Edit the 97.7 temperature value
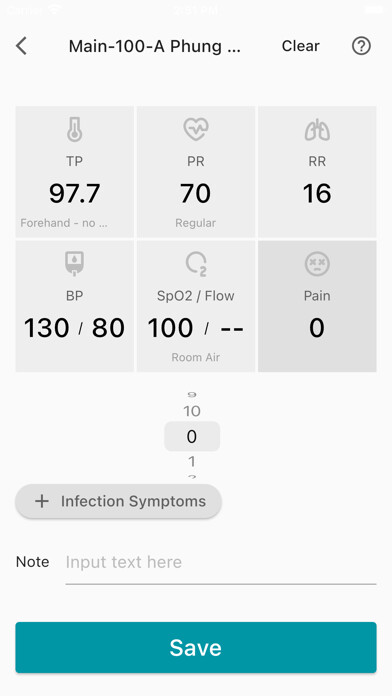Image resolution: width=392 pixels, height=696 pixels. click(75, 194)
